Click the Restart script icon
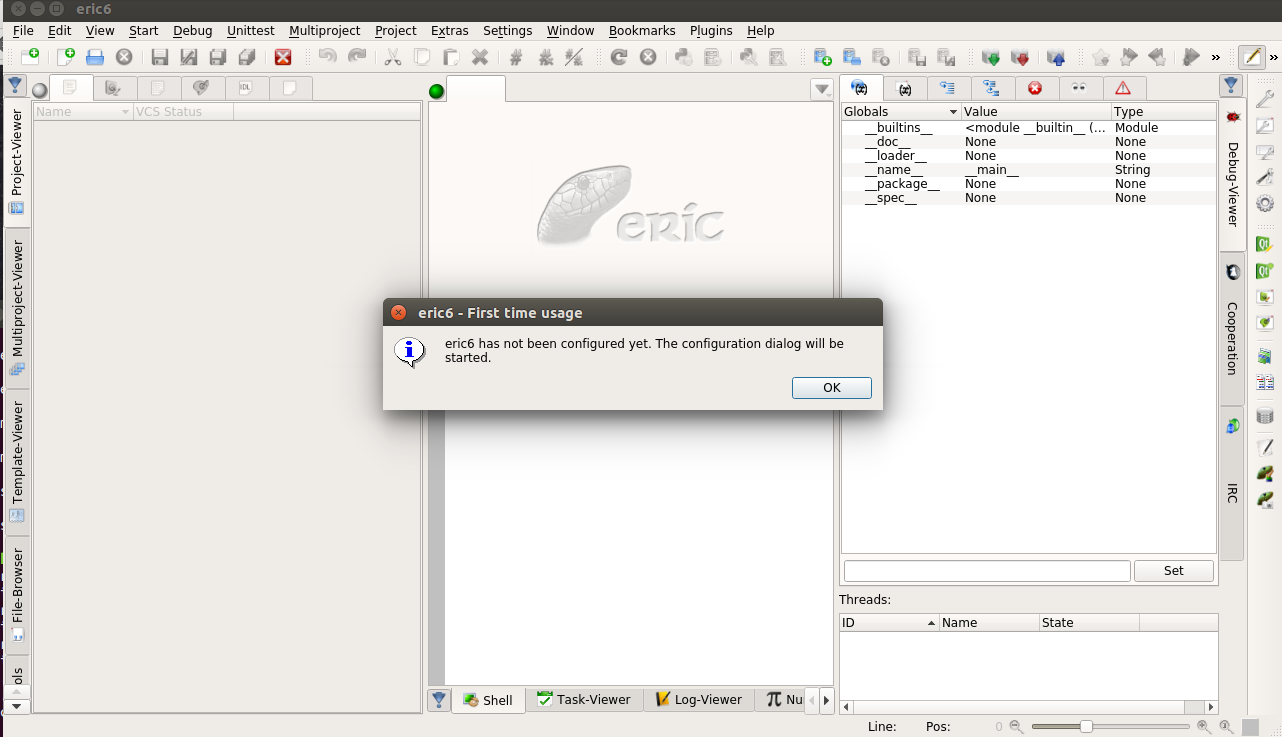The image size is (1282, 737). 619,57
